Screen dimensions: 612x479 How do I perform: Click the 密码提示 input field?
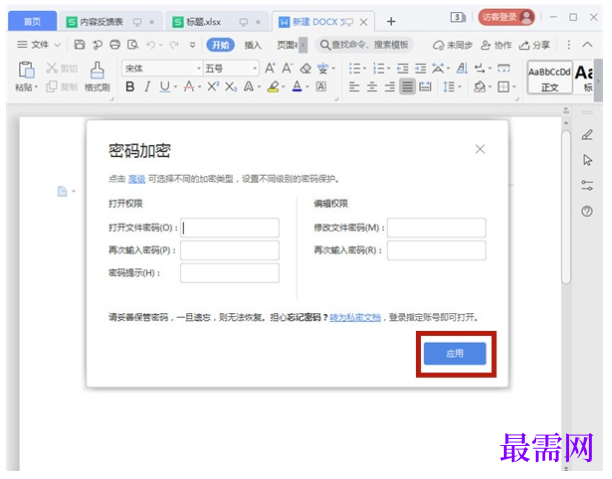click(x=230, y=273)
